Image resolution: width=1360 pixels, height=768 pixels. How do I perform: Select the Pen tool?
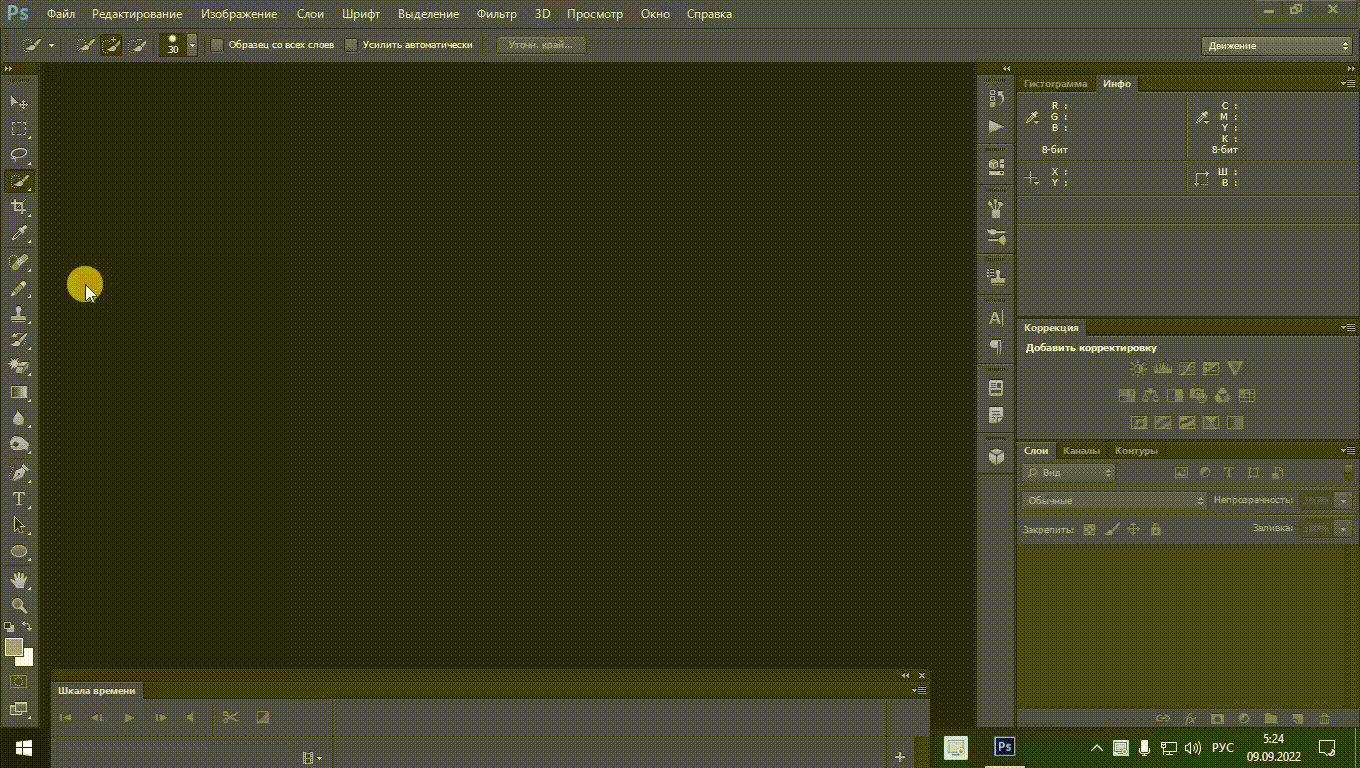click(19, 472)
